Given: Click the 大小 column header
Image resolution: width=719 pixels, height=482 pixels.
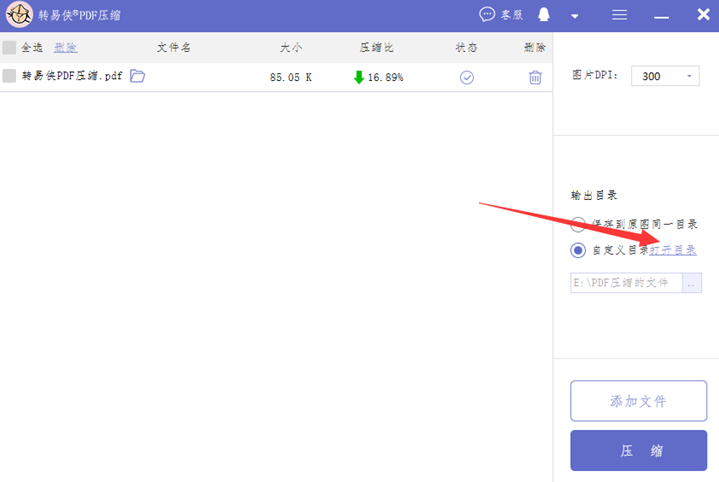Looking at the screenshot, I should click(x=291, y=47).
